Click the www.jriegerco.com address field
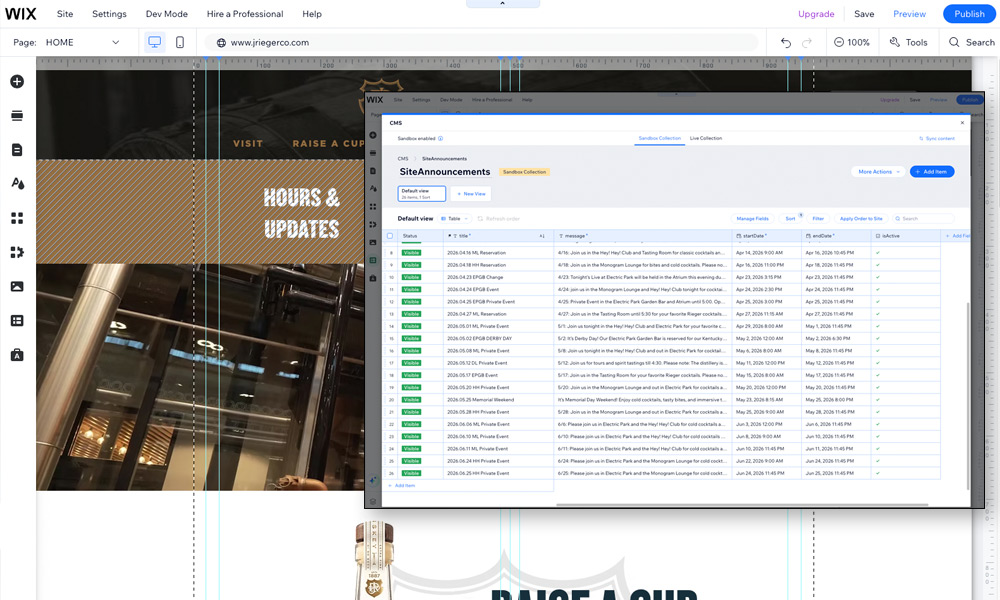Screen dimensions: 1000x600 [482, 43]
